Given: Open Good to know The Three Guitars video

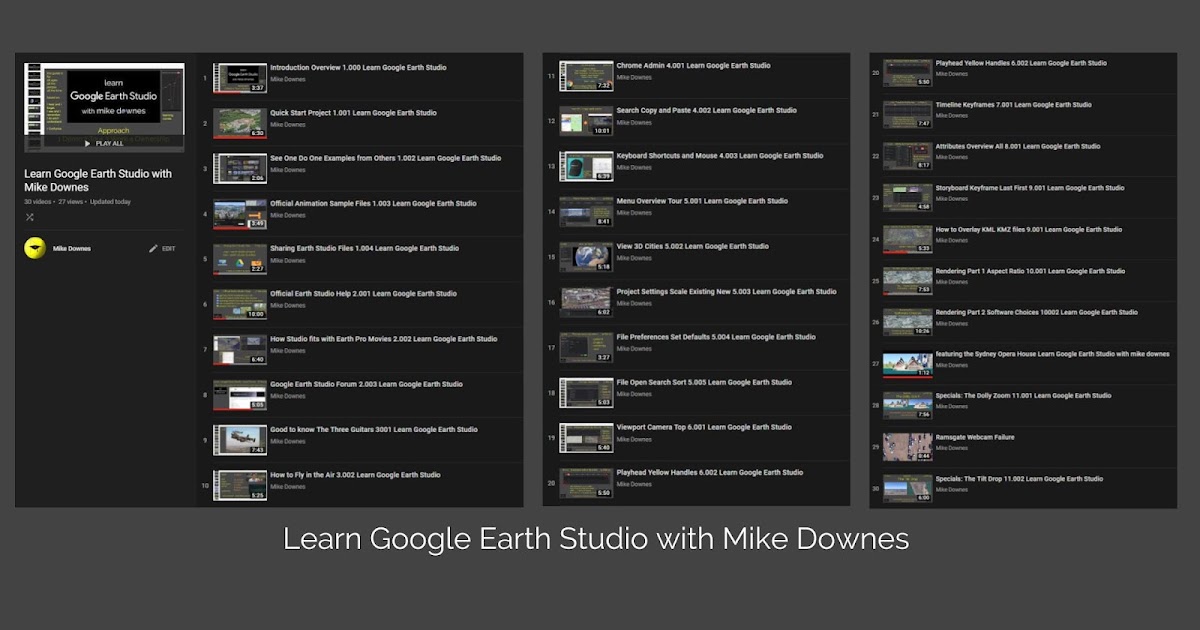Looking at the screenshot, I should pos(374,429).
